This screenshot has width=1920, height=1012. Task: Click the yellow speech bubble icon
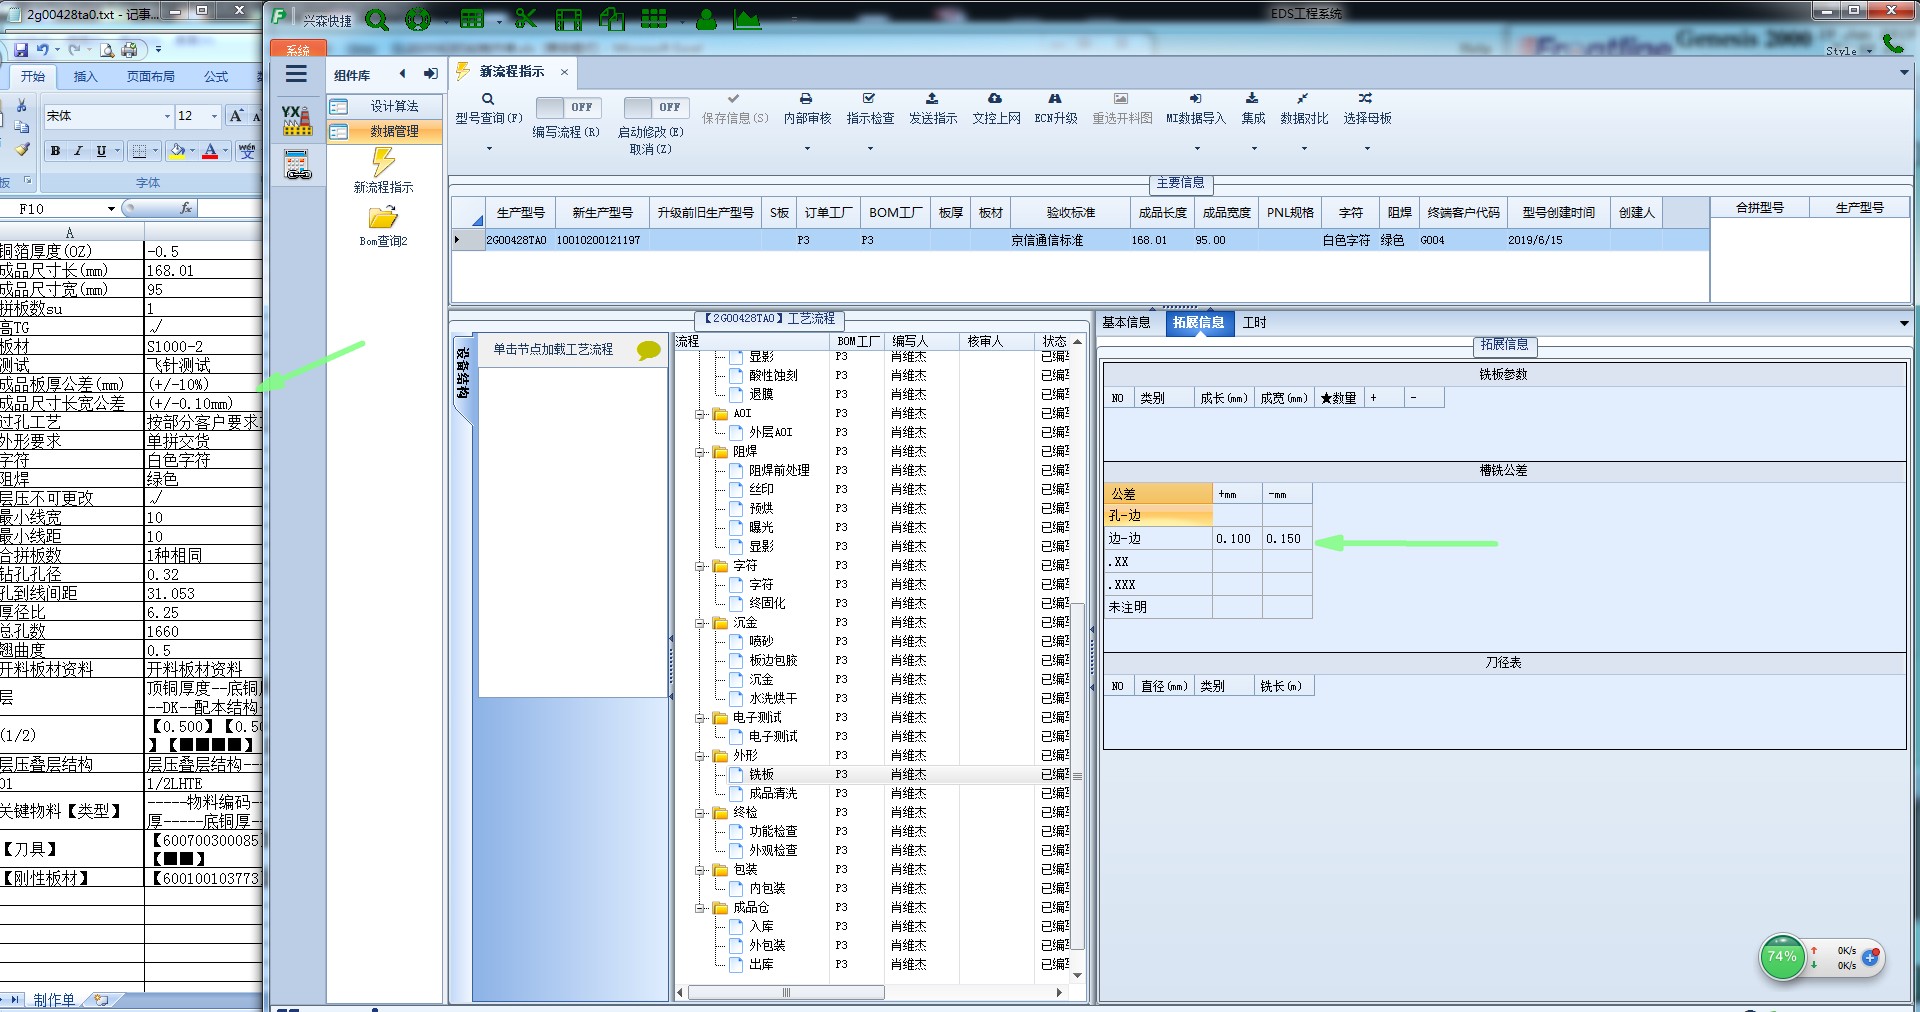[x=649, y=350]
